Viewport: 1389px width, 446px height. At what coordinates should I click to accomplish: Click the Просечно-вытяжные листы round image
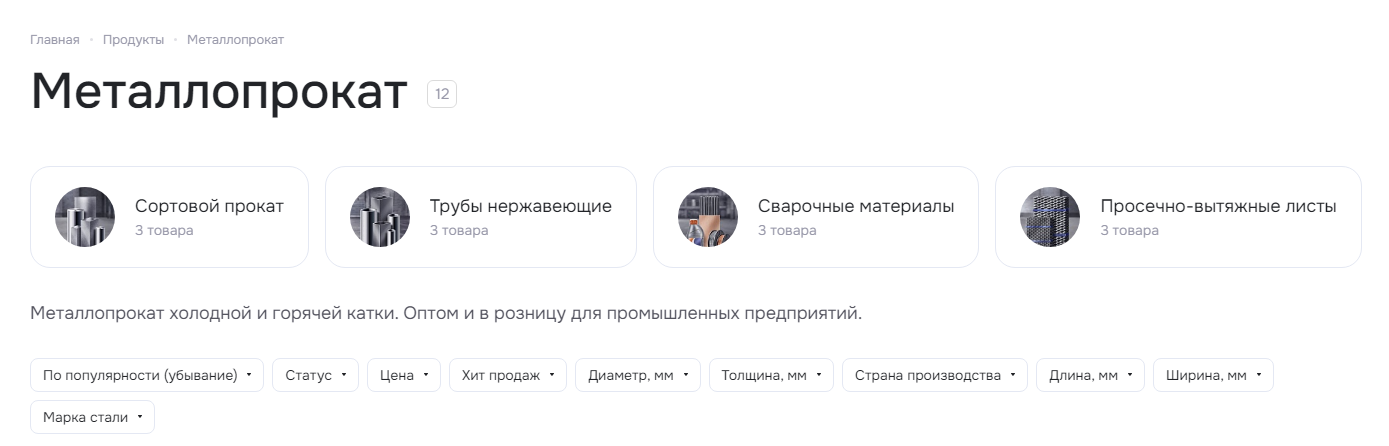pyautogui.click(x=1050, y=217)
